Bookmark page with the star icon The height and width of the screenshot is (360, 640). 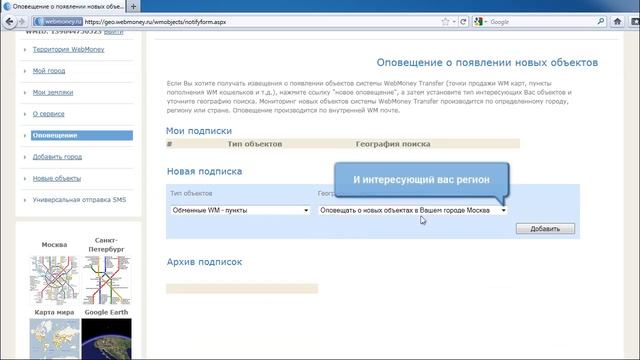(x=445, y=22)
